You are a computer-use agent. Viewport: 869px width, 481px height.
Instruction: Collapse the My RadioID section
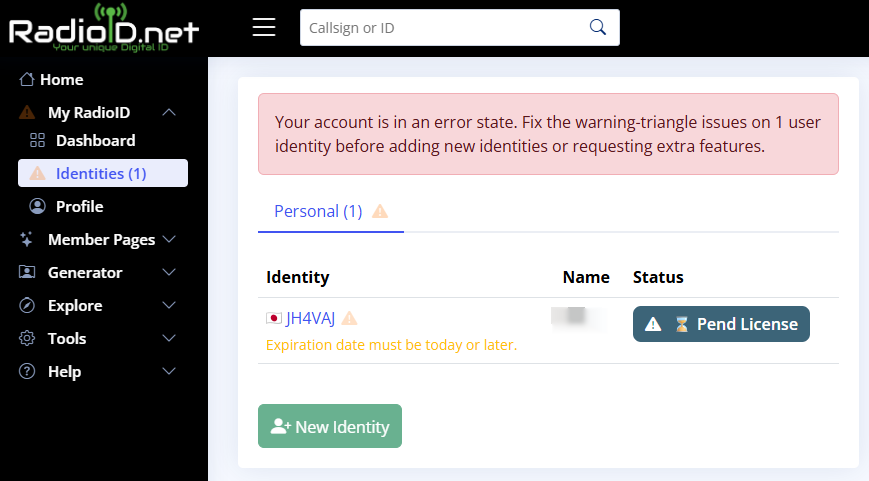coord(169,113)
